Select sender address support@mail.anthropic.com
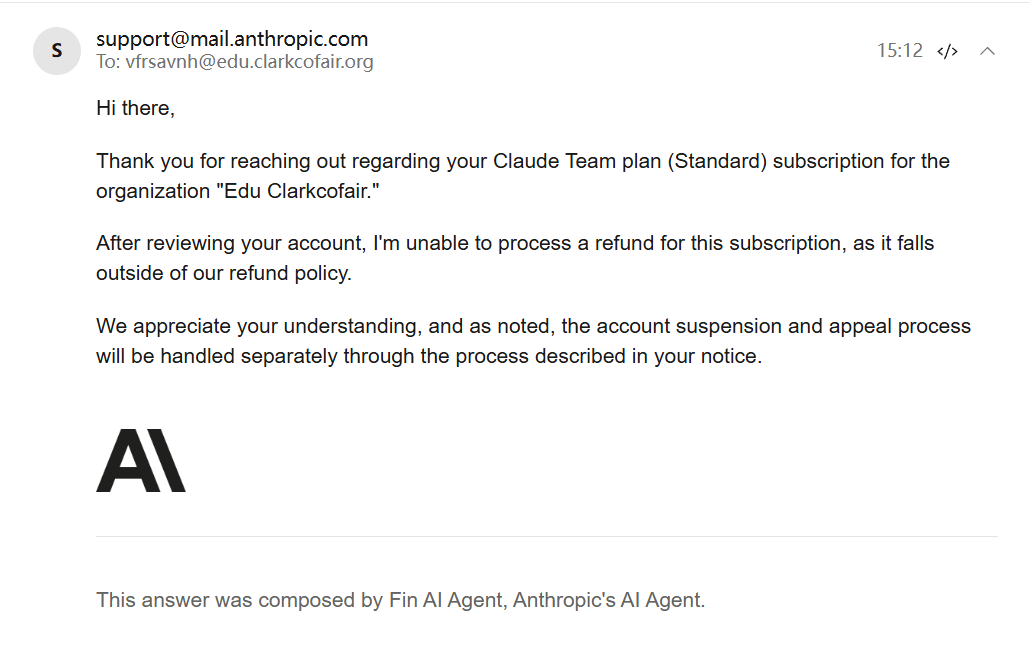The image size is (1029, 660). (232, 39)
